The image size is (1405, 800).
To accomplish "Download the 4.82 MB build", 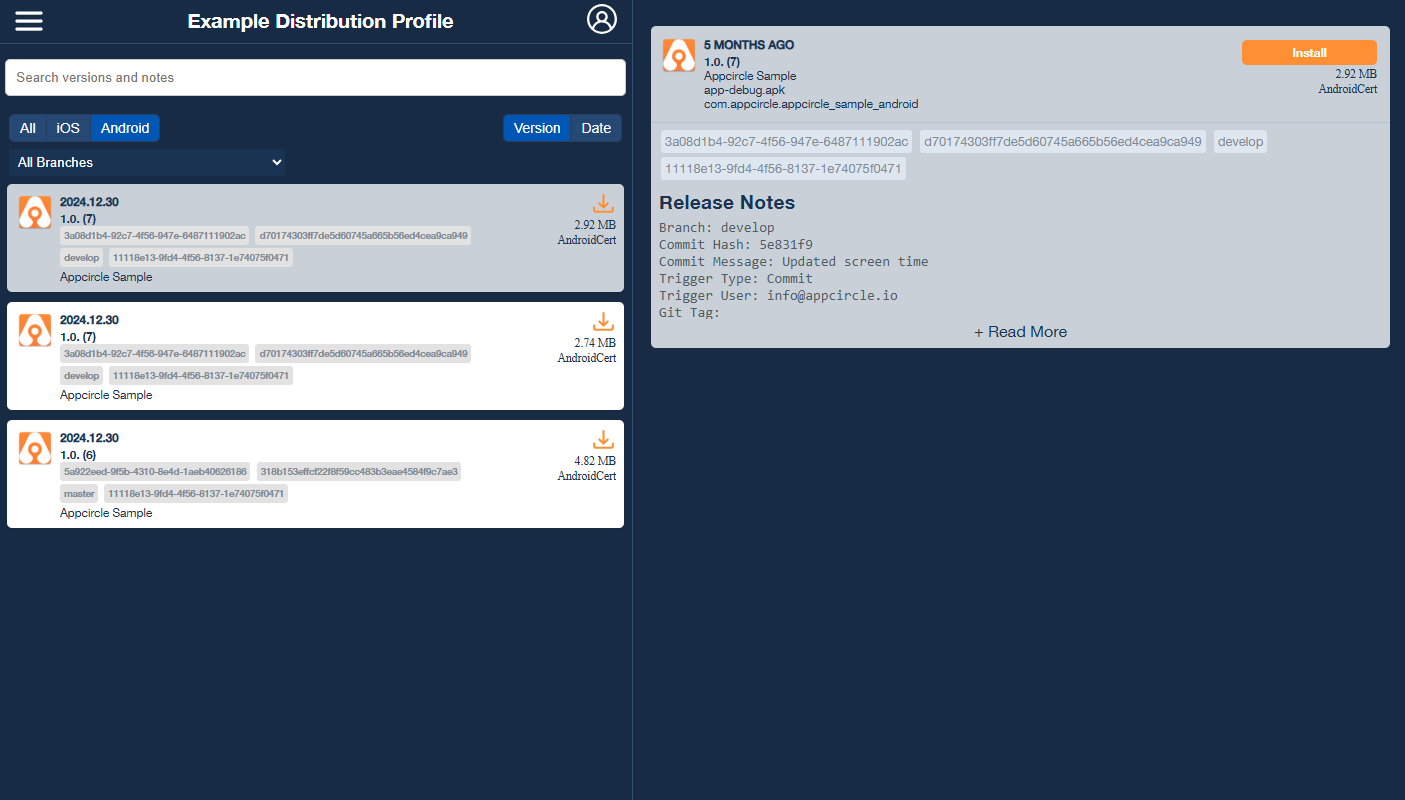I will 603,440.
